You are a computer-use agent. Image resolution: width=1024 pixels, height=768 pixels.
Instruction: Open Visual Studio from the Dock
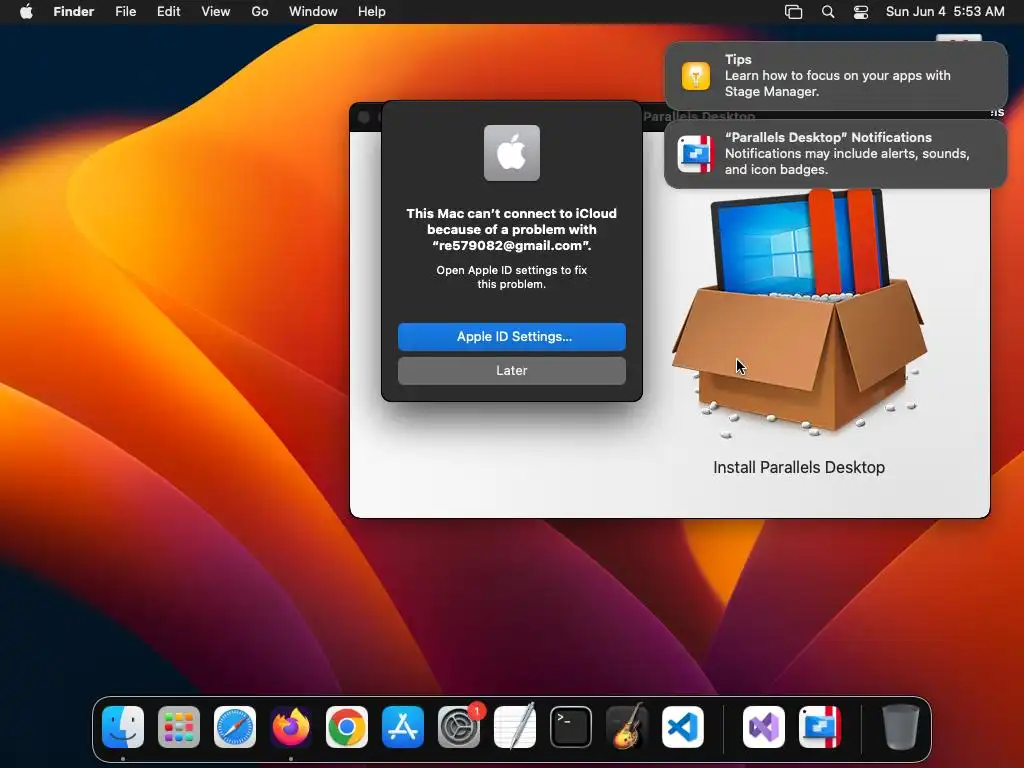pos(763,727)
